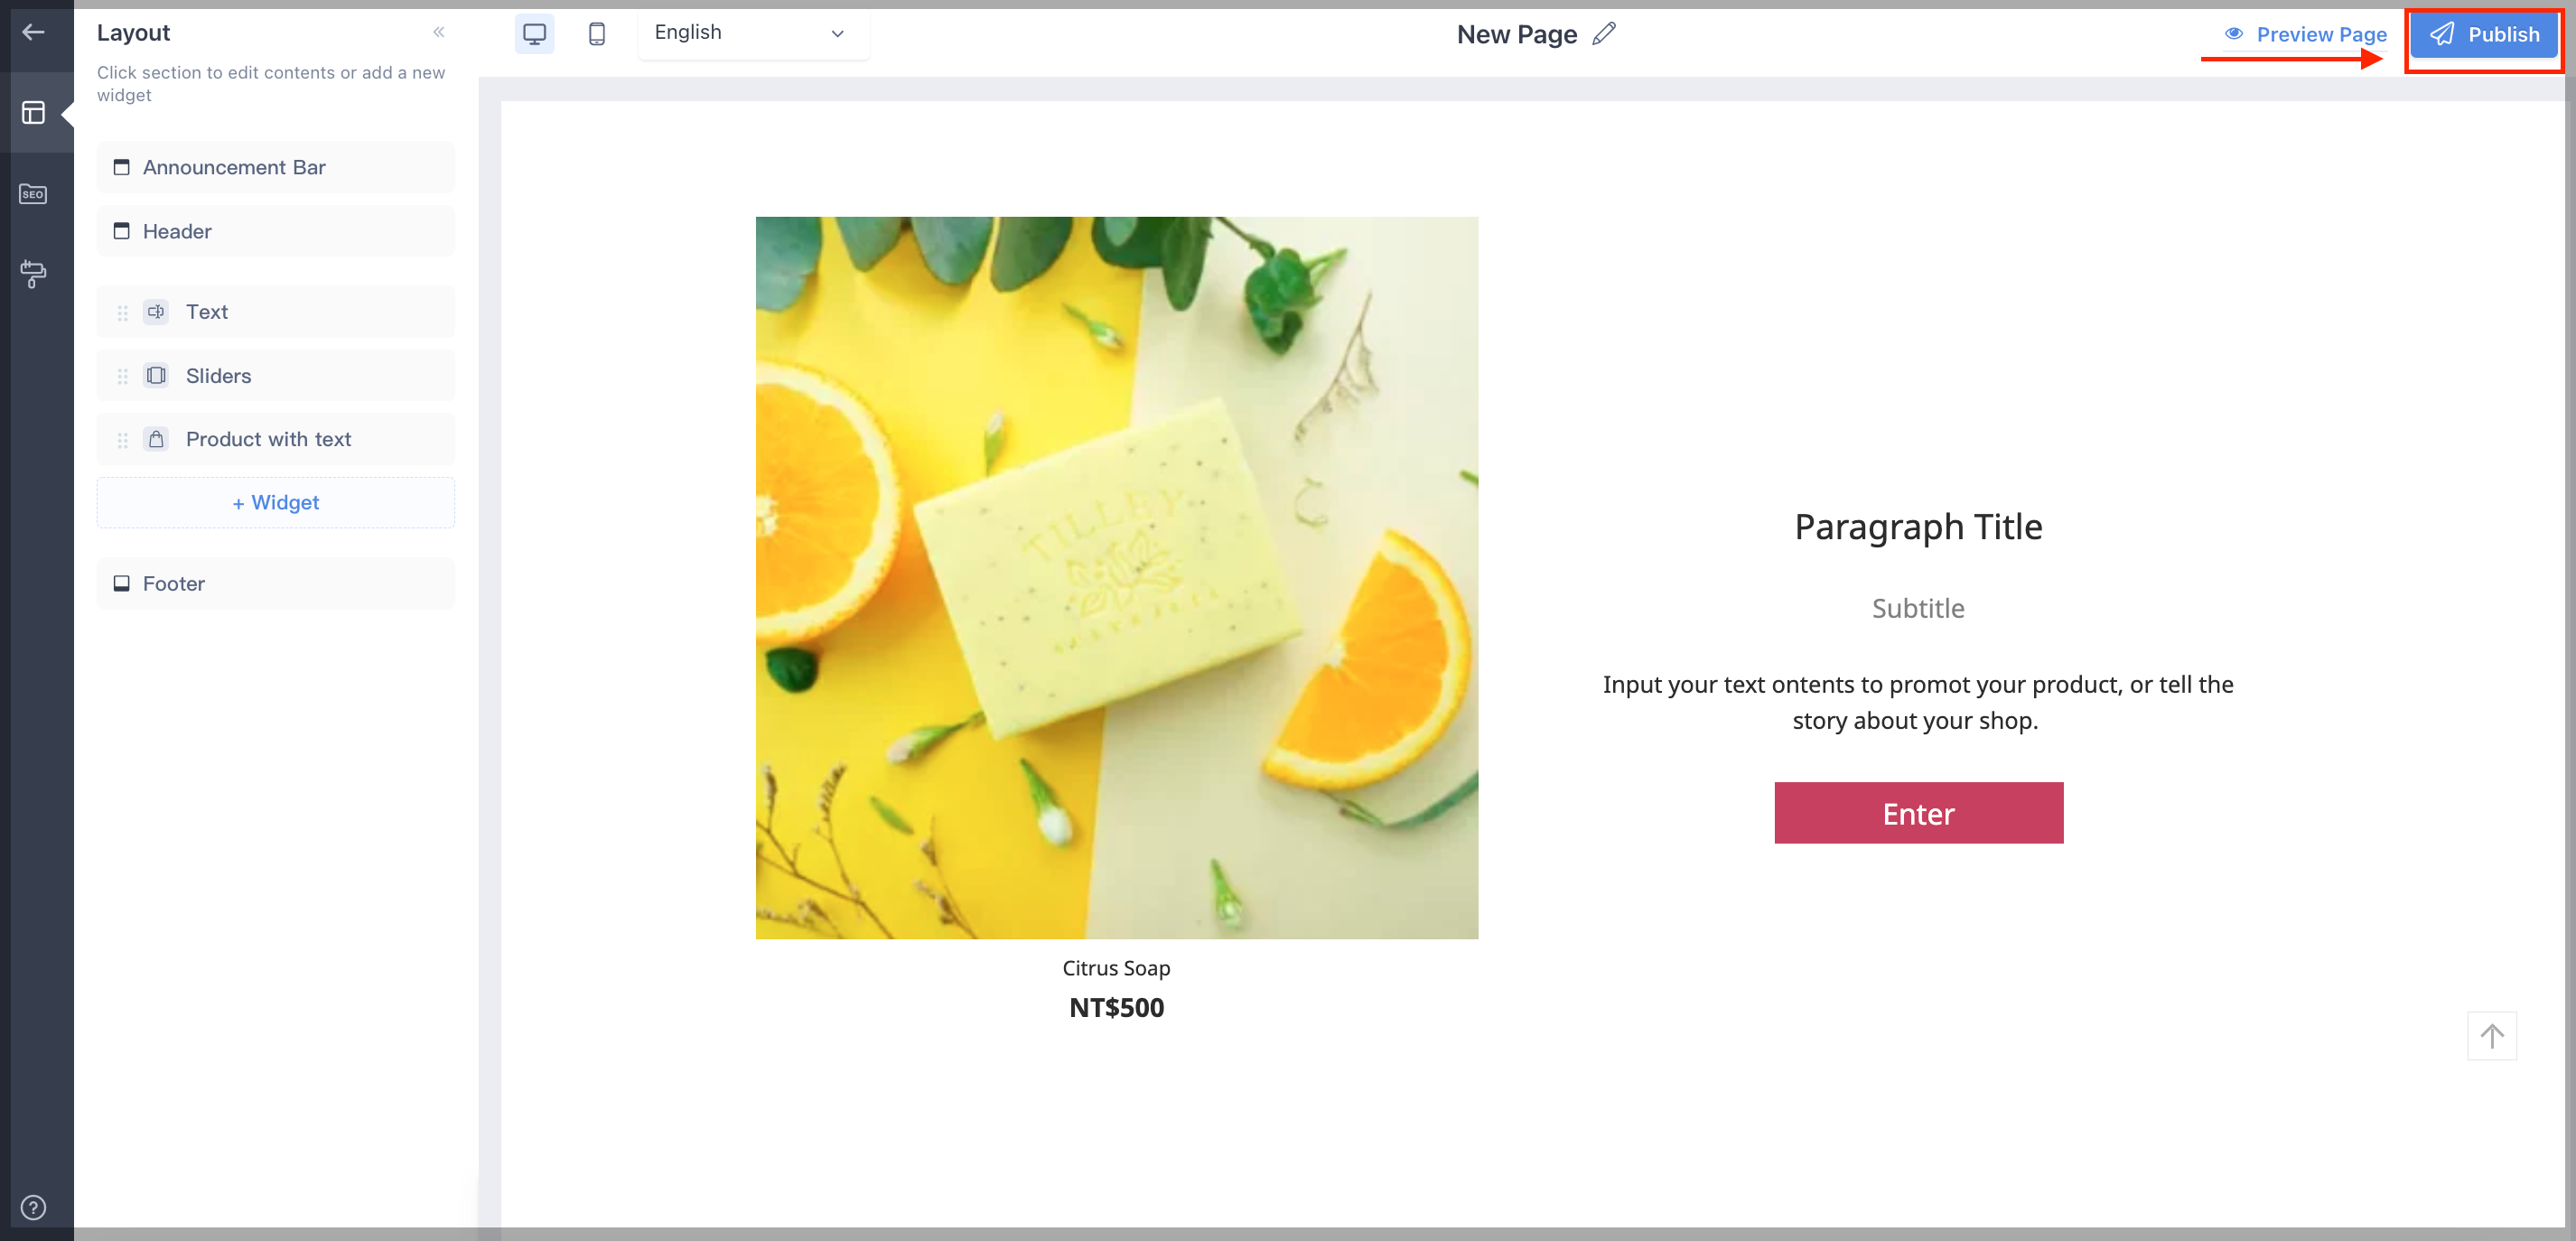The width and height of the screenshot is (2576, 1241).
Task: Switch to mobile preview mode
Action: (597, 33)
